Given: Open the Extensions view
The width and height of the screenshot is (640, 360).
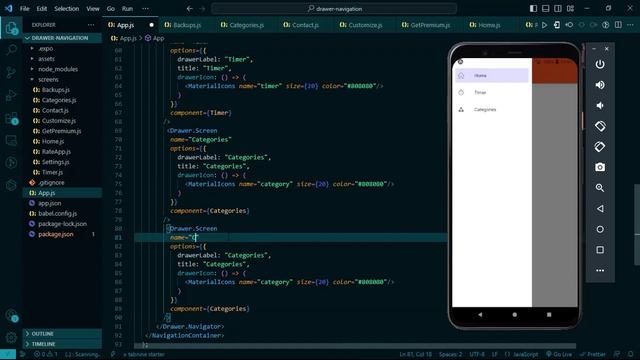Looking at the screenshot, I should click(x=11, y=118).
